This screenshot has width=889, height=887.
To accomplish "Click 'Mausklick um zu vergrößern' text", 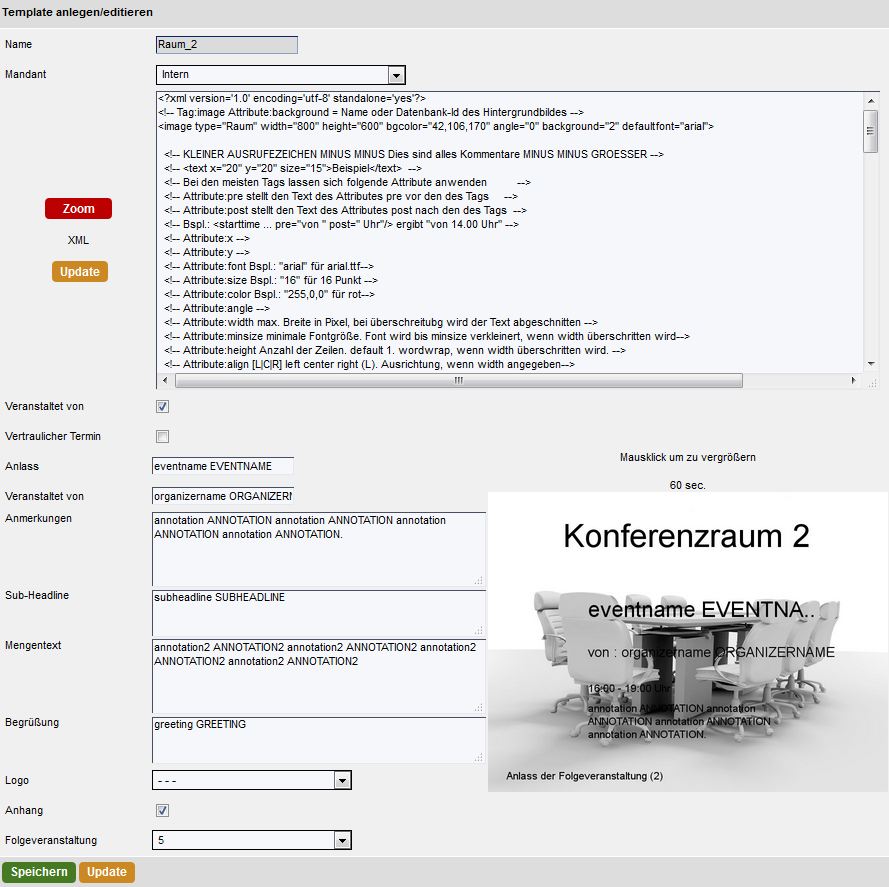I will click(x=688, y=457).
